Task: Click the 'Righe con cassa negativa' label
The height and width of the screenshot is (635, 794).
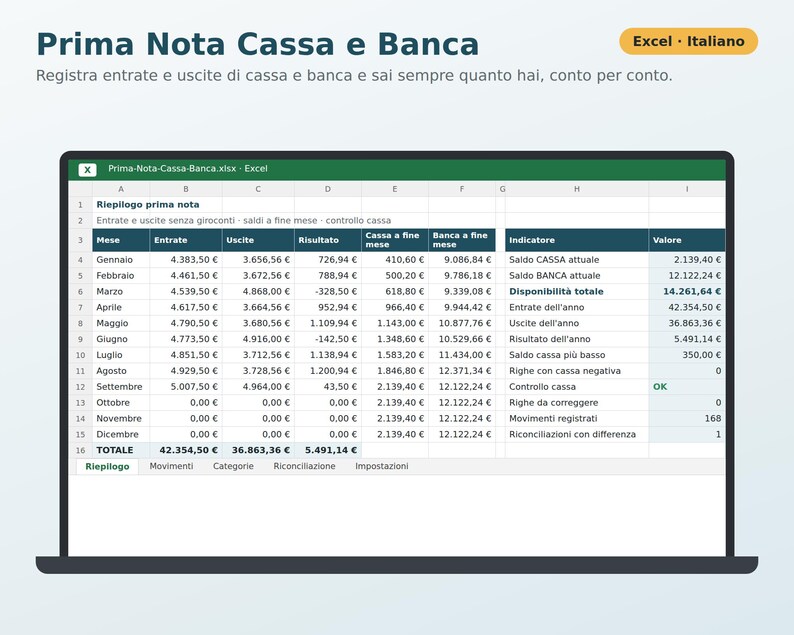Action: [577, 371]
